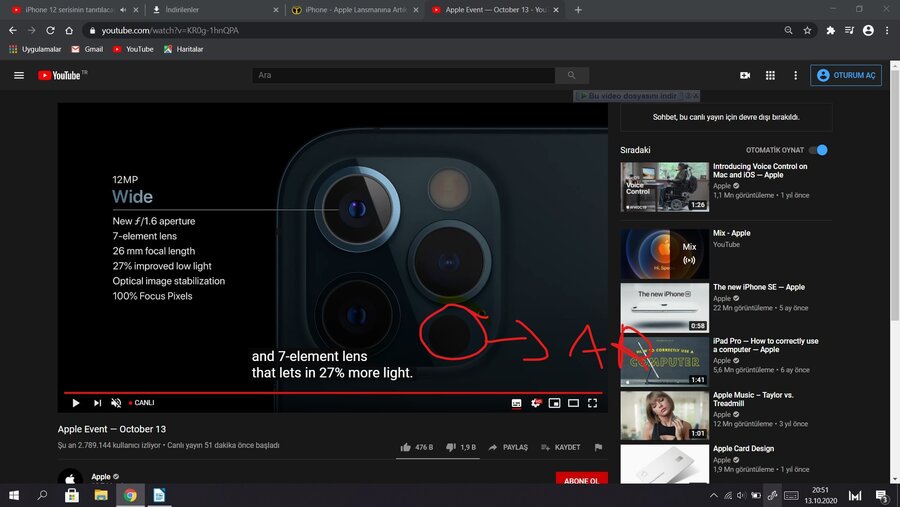900x507 pixels.
Task: Turn off the OTOMATİK OYNAT autoplay switch
Action: point(818,150)
